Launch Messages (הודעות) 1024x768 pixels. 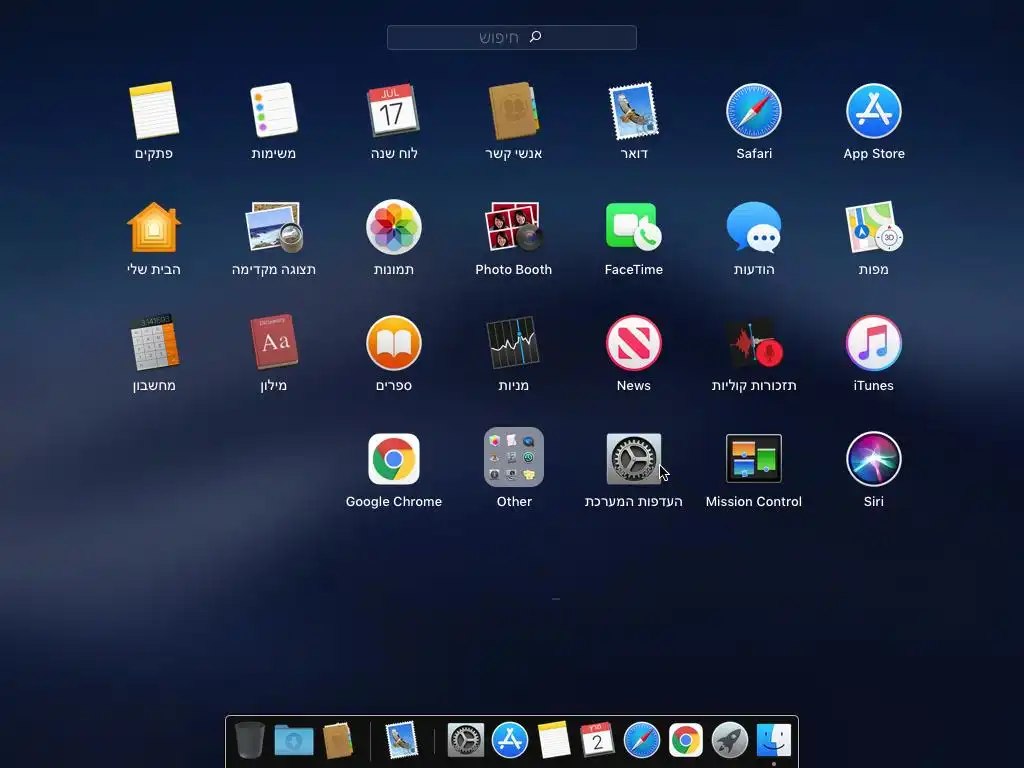point(754,227)
